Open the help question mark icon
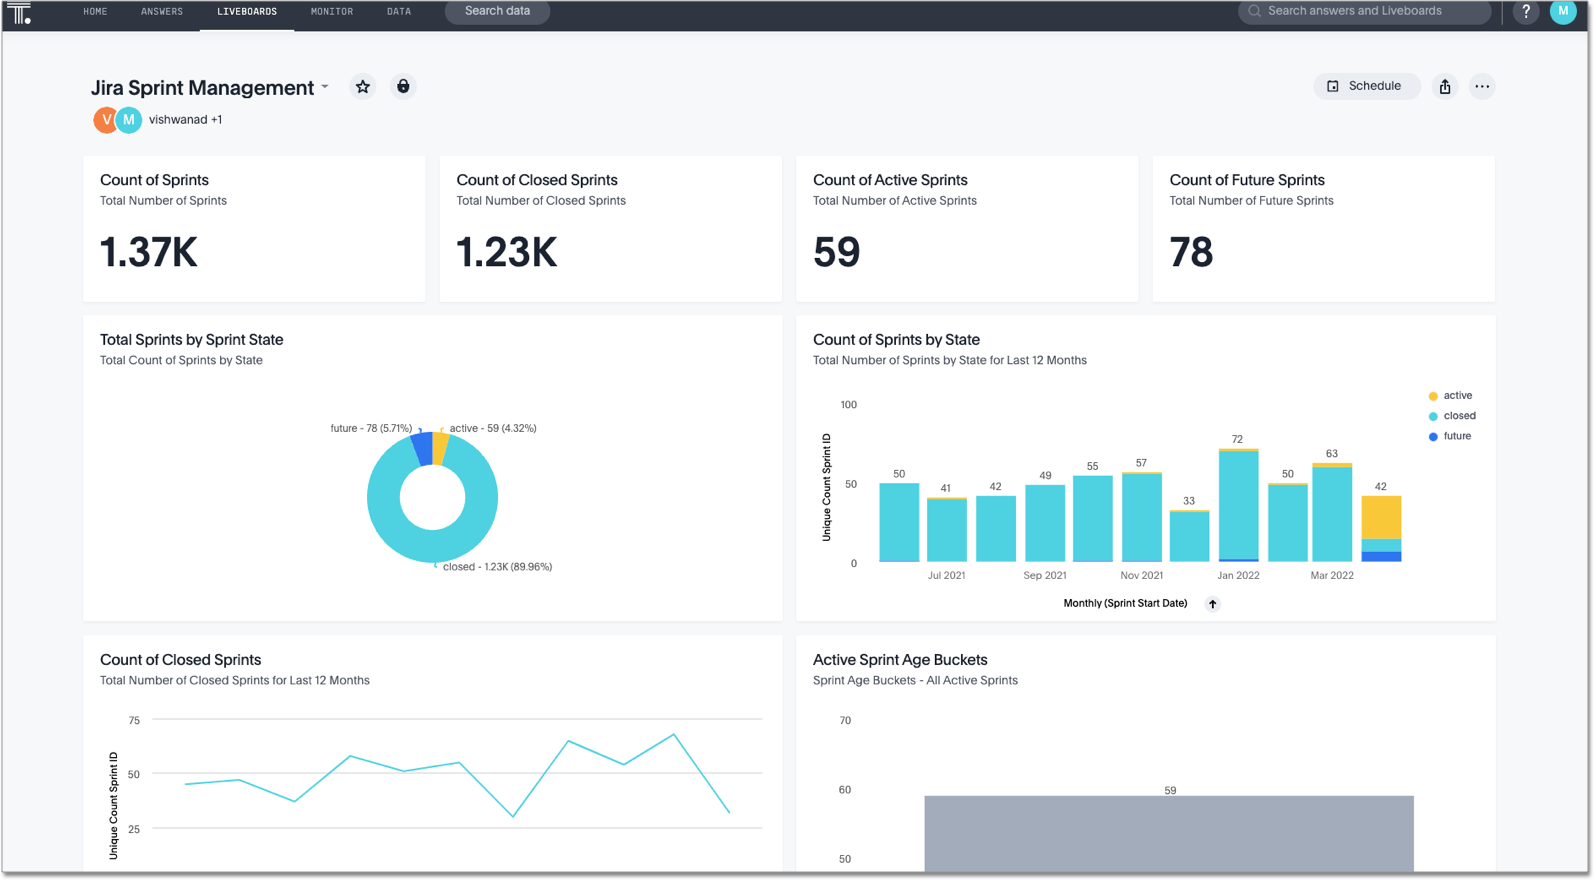Image resolution: width=1594 pixels, height=880 pixels. click(1526, 12)
